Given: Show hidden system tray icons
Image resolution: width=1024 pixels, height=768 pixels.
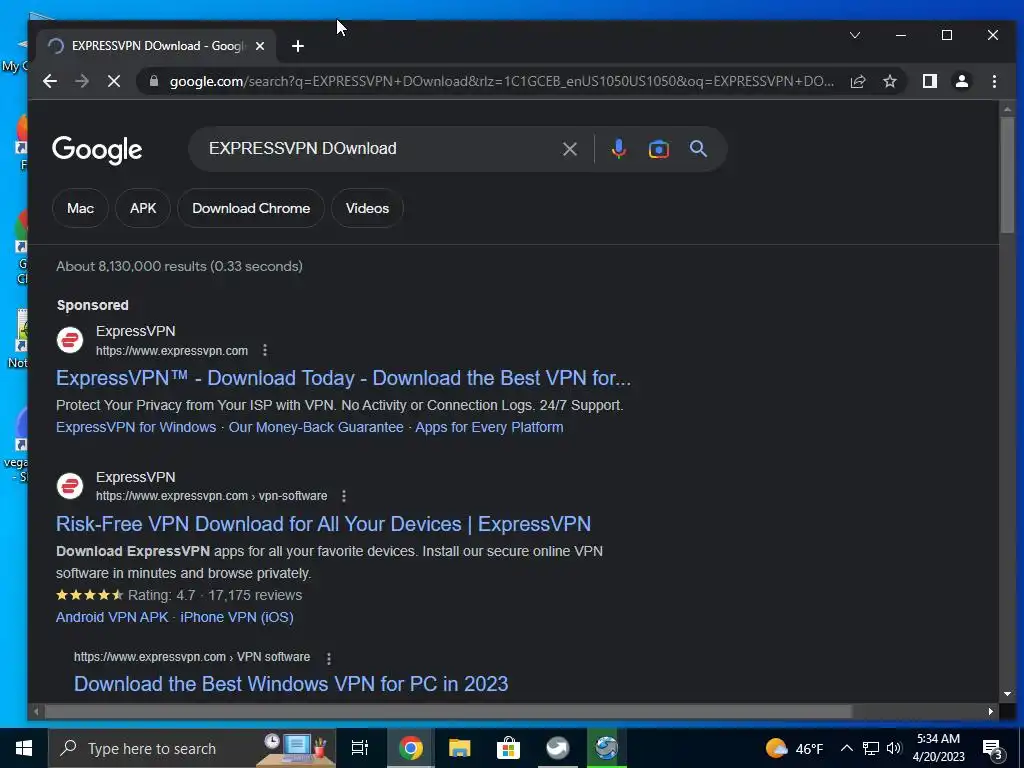Looking at the screenshot, I should 846,748.
